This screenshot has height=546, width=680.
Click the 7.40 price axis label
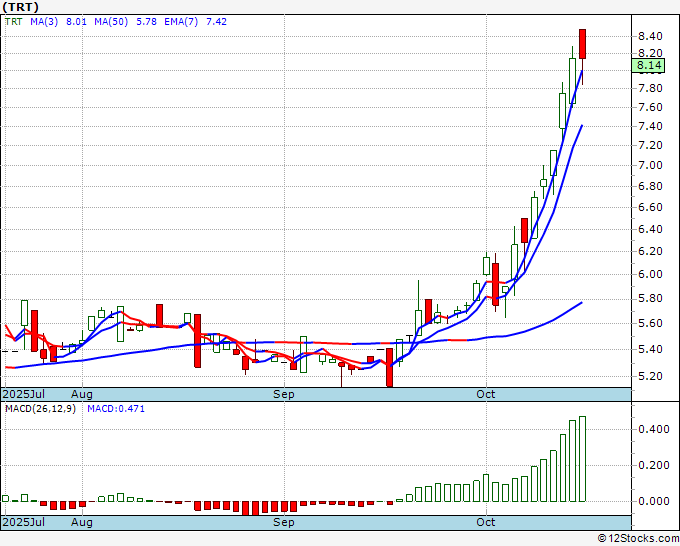point(650,126)
